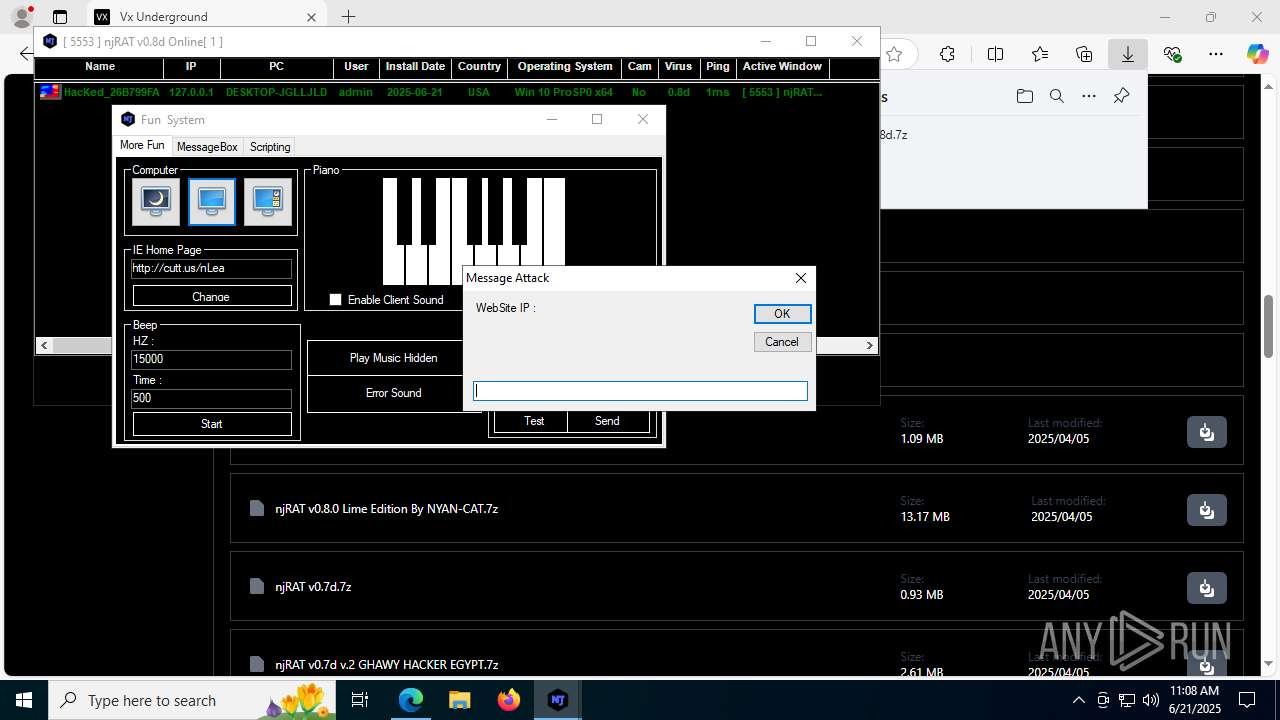Click the Install Date column header
Screen dimensions: 1280x720
(x=415, y=67)
